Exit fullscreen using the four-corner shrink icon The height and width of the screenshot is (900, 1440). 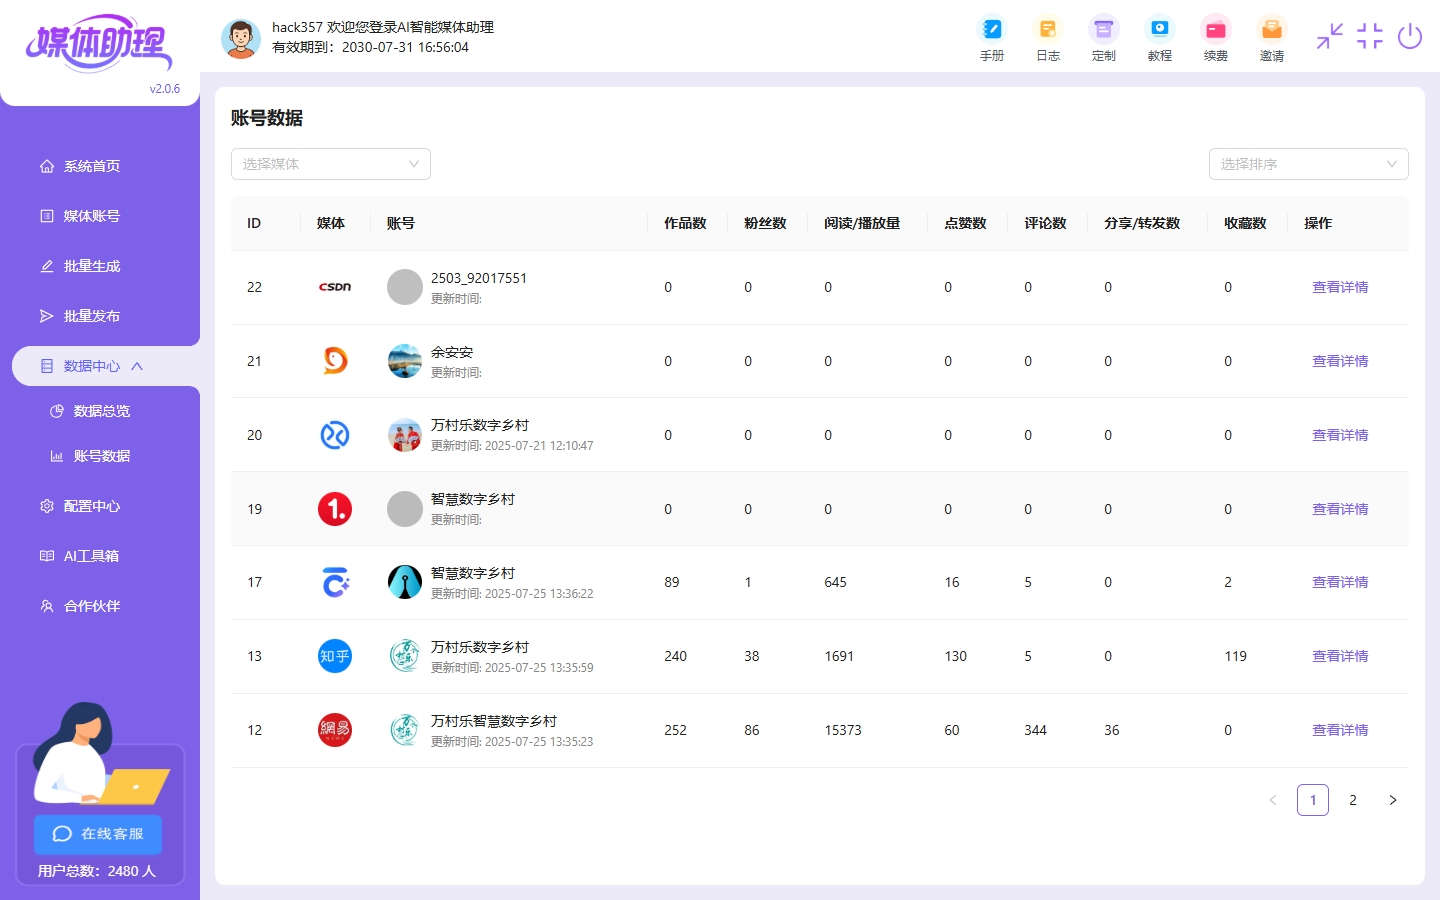(1369, 37)
